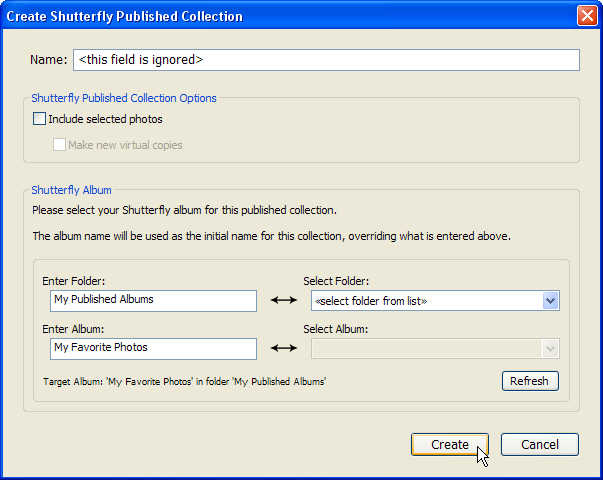Click 'Please select your Shutterfly album' text

[x=184, y=210]
